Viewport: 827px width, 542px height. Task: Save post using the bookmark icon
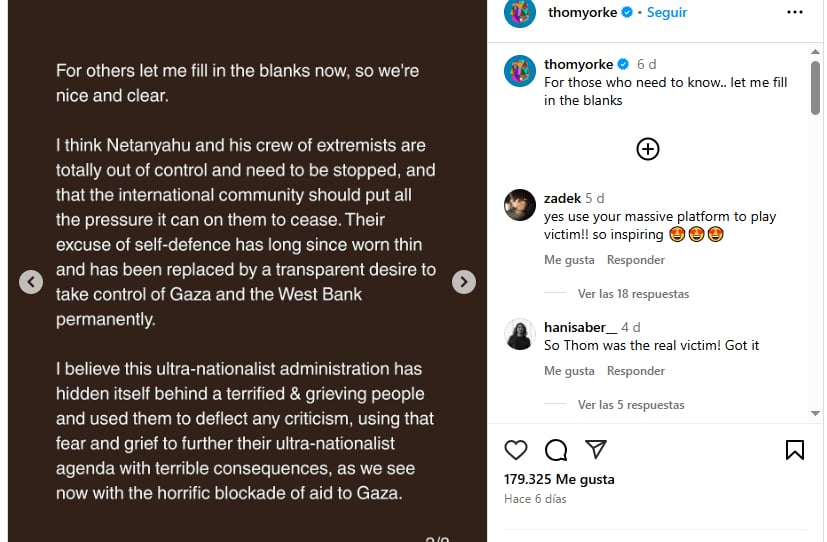(x=795, y=450)
